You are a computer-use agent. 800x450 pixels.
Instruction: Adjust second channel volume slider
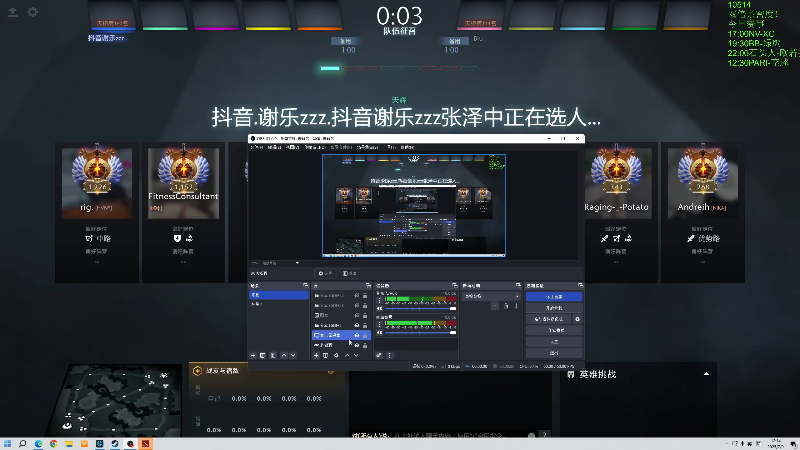(x=420, y=332)
